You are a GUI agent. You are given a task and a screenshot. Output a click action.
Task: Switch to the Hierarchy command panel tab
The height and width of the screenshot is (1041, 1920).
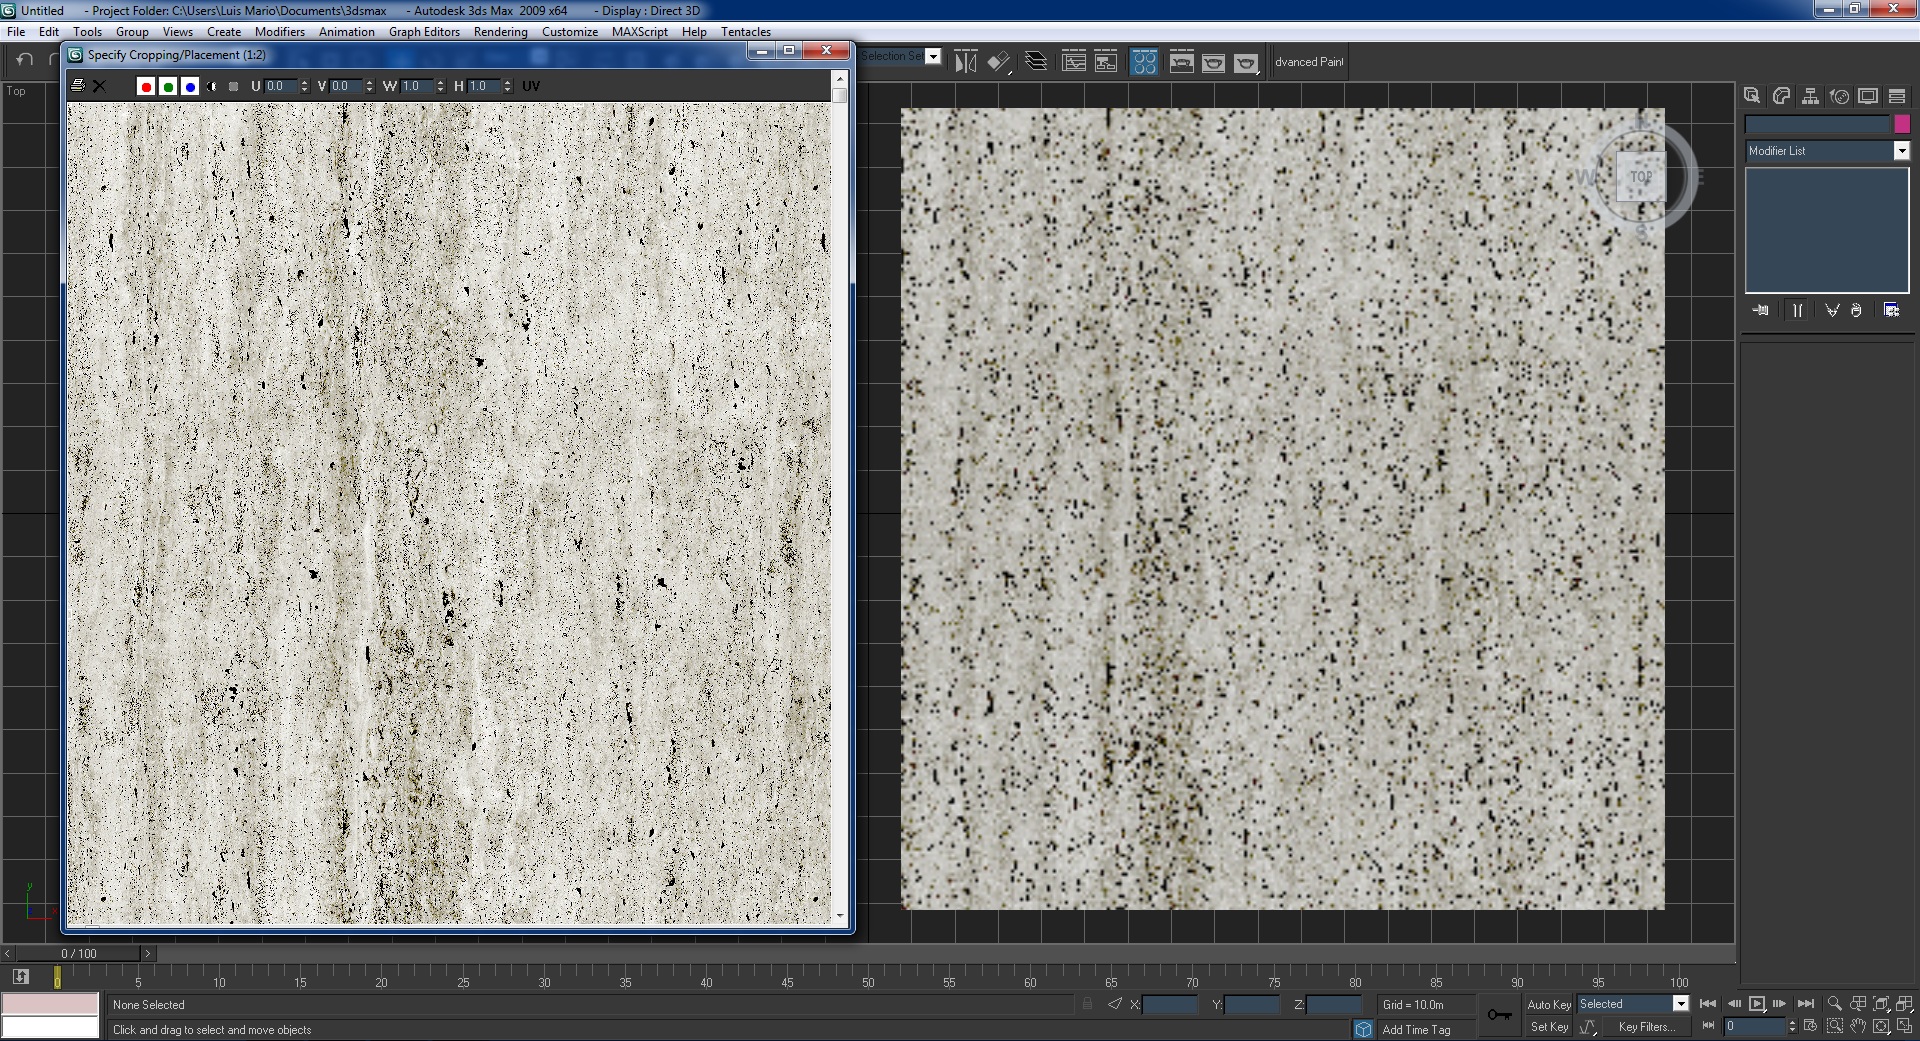(x=1810, y=96)
